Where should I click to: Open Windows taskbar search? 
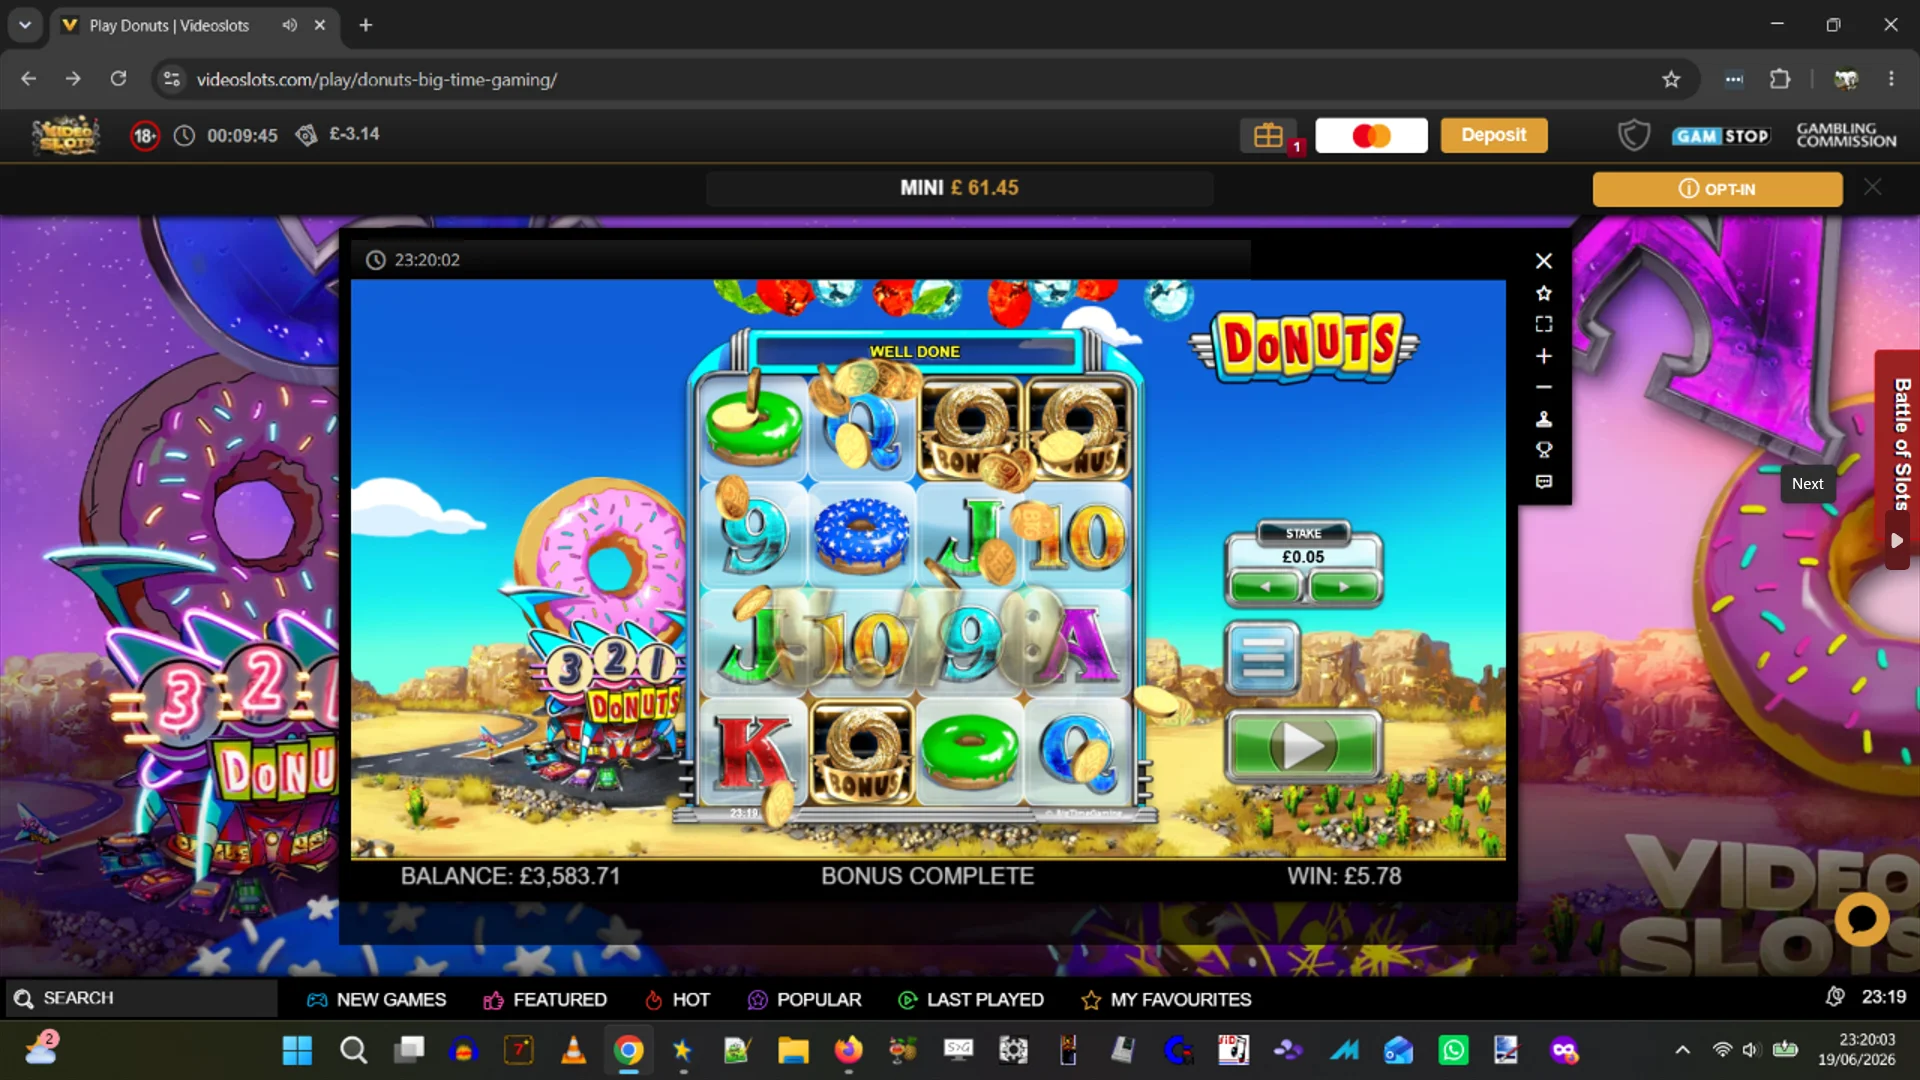[353, 1051]
